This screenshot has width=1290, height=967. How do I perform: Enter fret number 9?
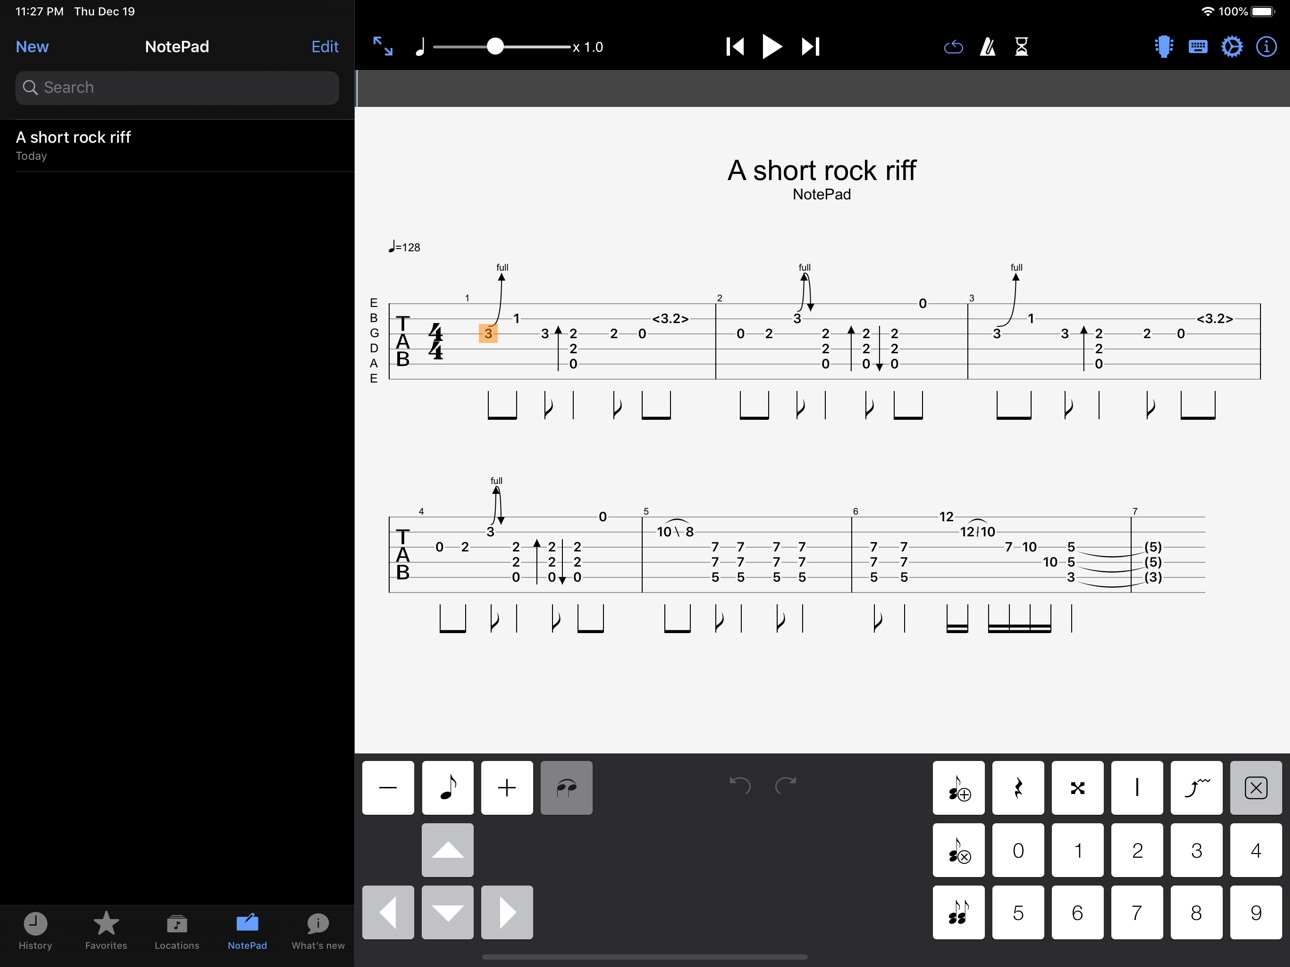1256,912
